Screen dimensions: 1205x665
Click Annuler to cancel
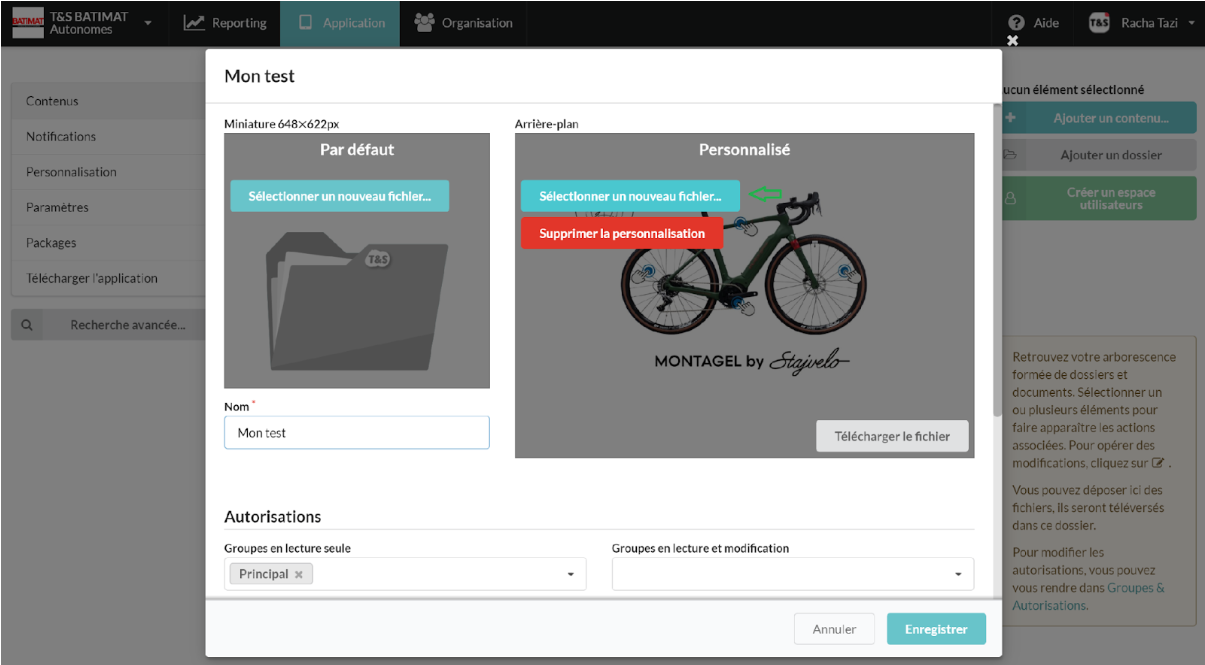(x=834, y=629)
